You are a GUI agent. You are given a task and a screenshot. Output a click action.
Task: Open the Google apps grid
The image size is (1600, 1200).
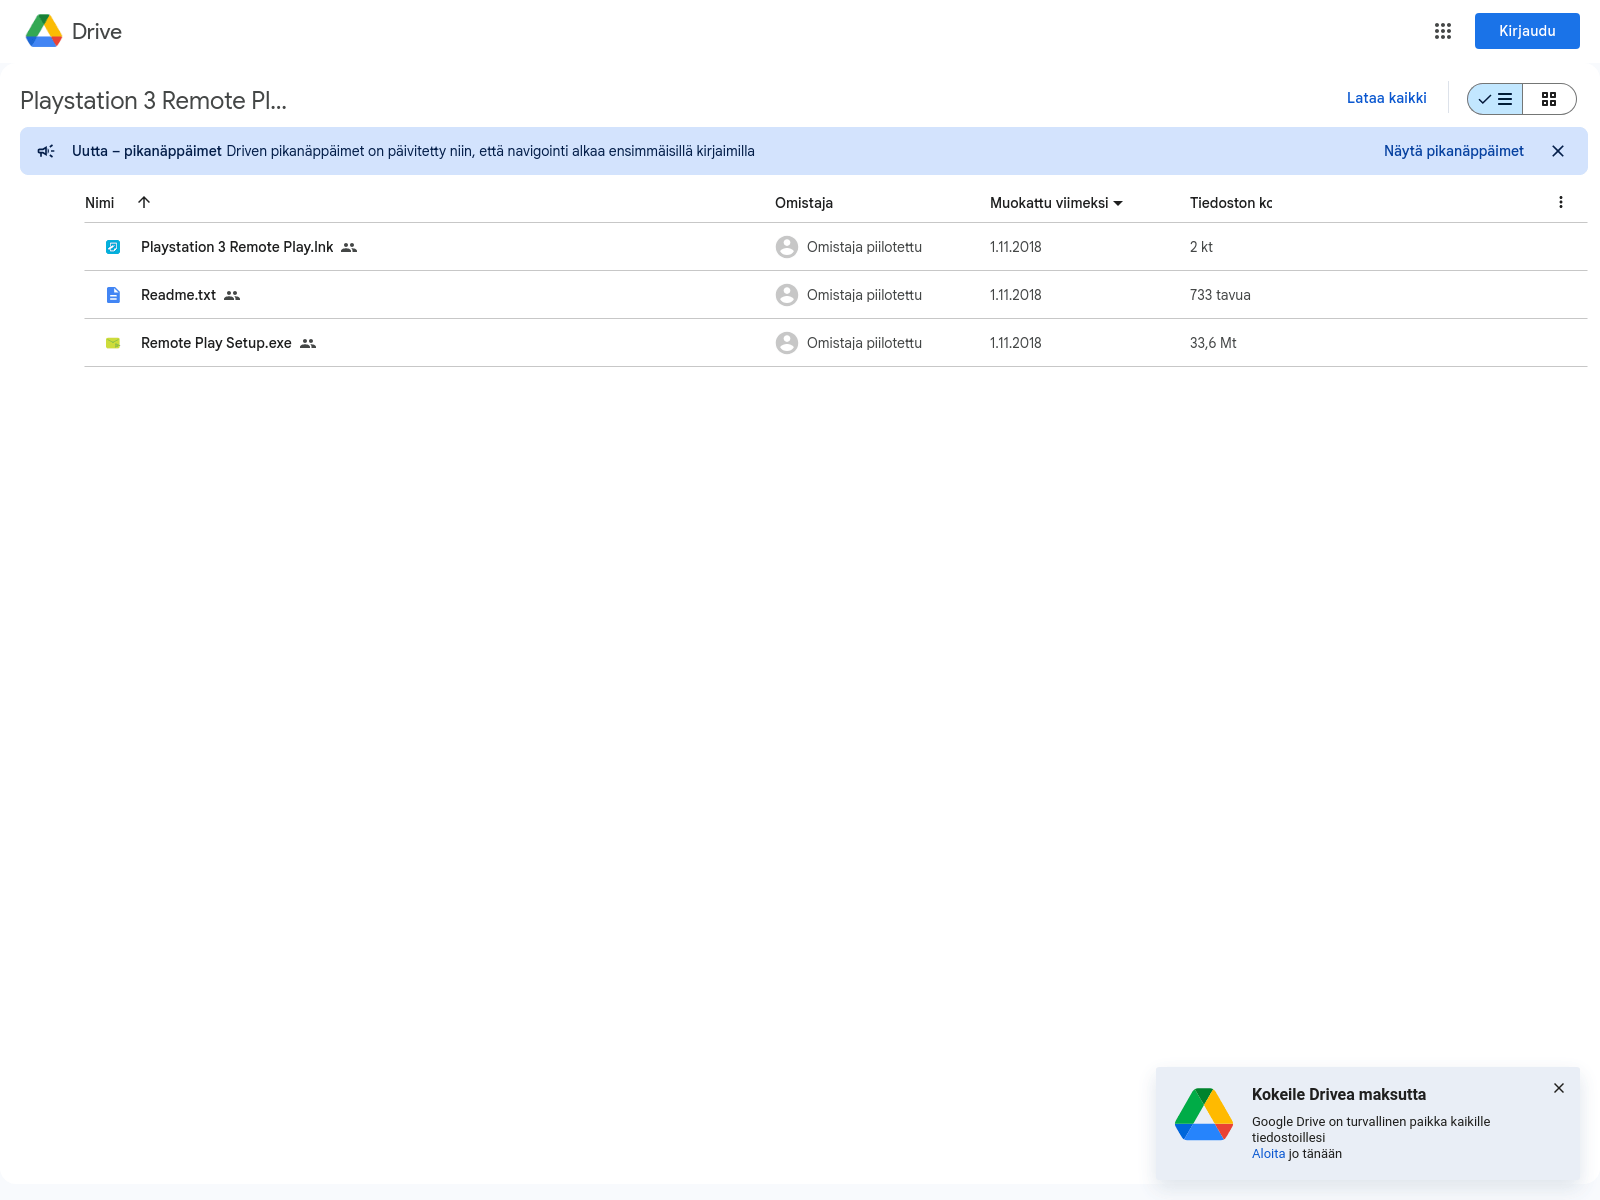pyautogui.click(x=1442, y=31)
